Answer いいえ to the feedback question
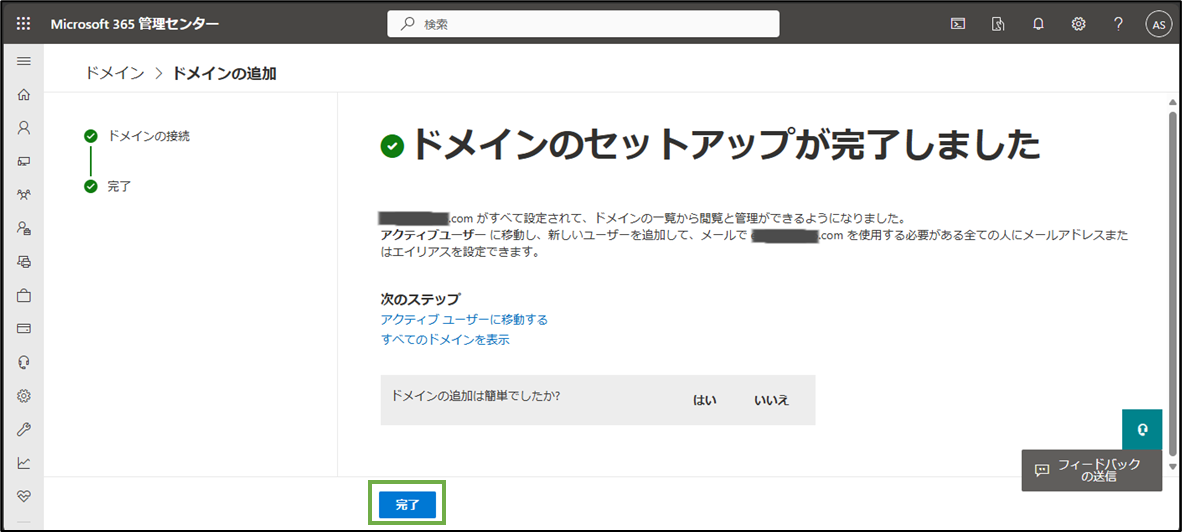The height and width of the screenshot is (532, 1182). click(771, 400)
